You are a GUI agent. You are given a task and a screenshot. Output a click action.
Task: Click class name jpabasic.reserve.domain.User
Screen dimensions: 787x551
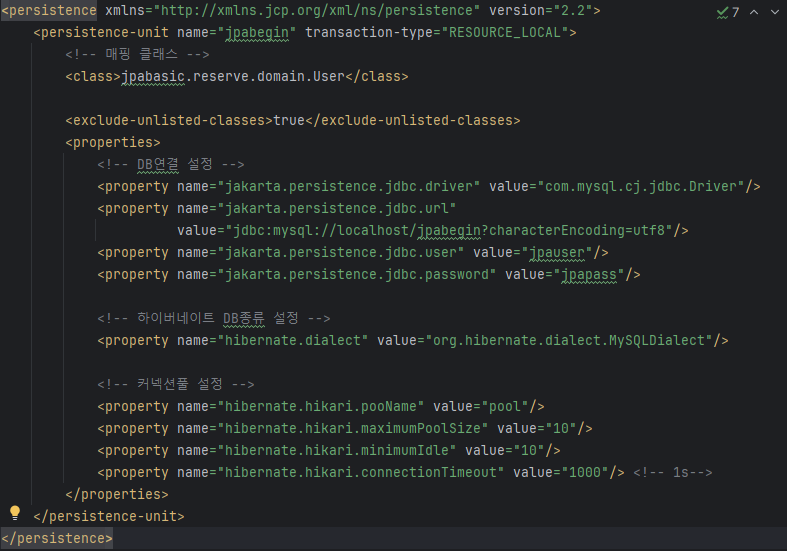pyautogui.click(x=233, y=76)
